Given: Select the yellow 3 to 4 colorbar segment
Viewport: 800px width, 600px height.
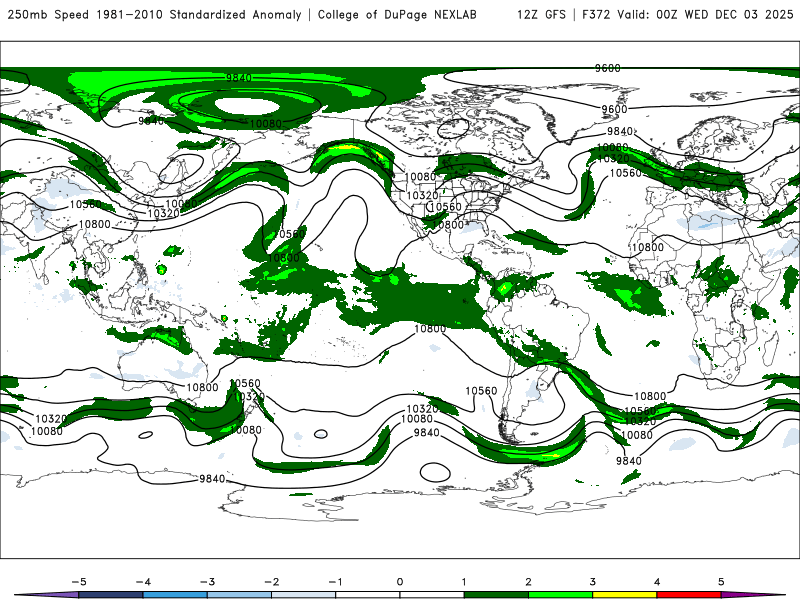Looking at the screenshot, I should click(x=624, y=595).
